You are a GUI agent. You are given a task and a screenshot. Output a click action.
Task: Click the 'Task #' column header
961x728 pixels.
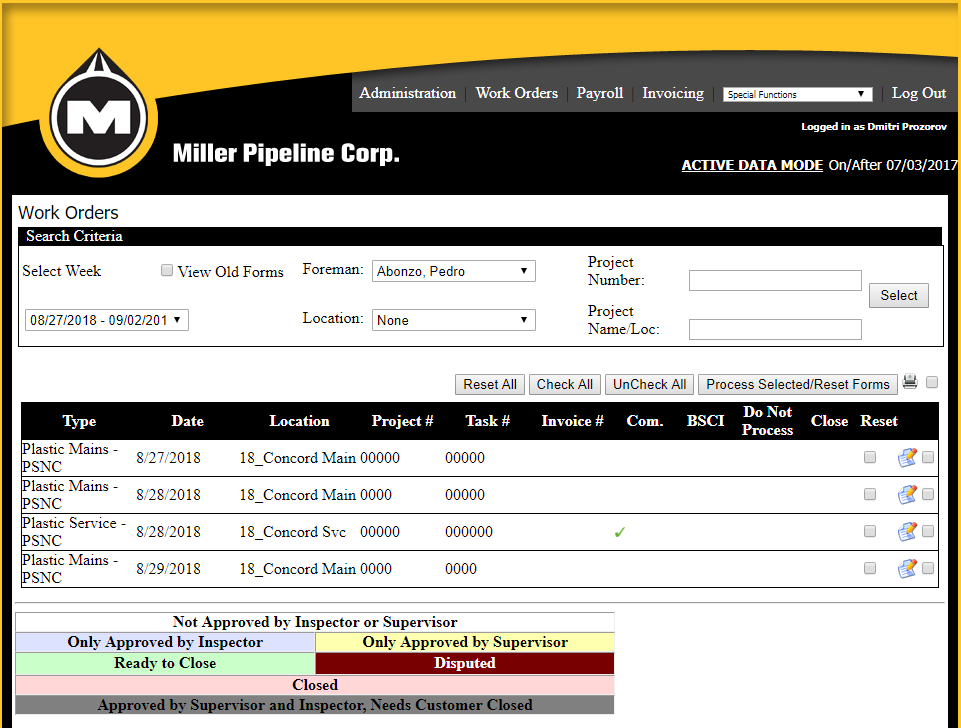(487, 421)
